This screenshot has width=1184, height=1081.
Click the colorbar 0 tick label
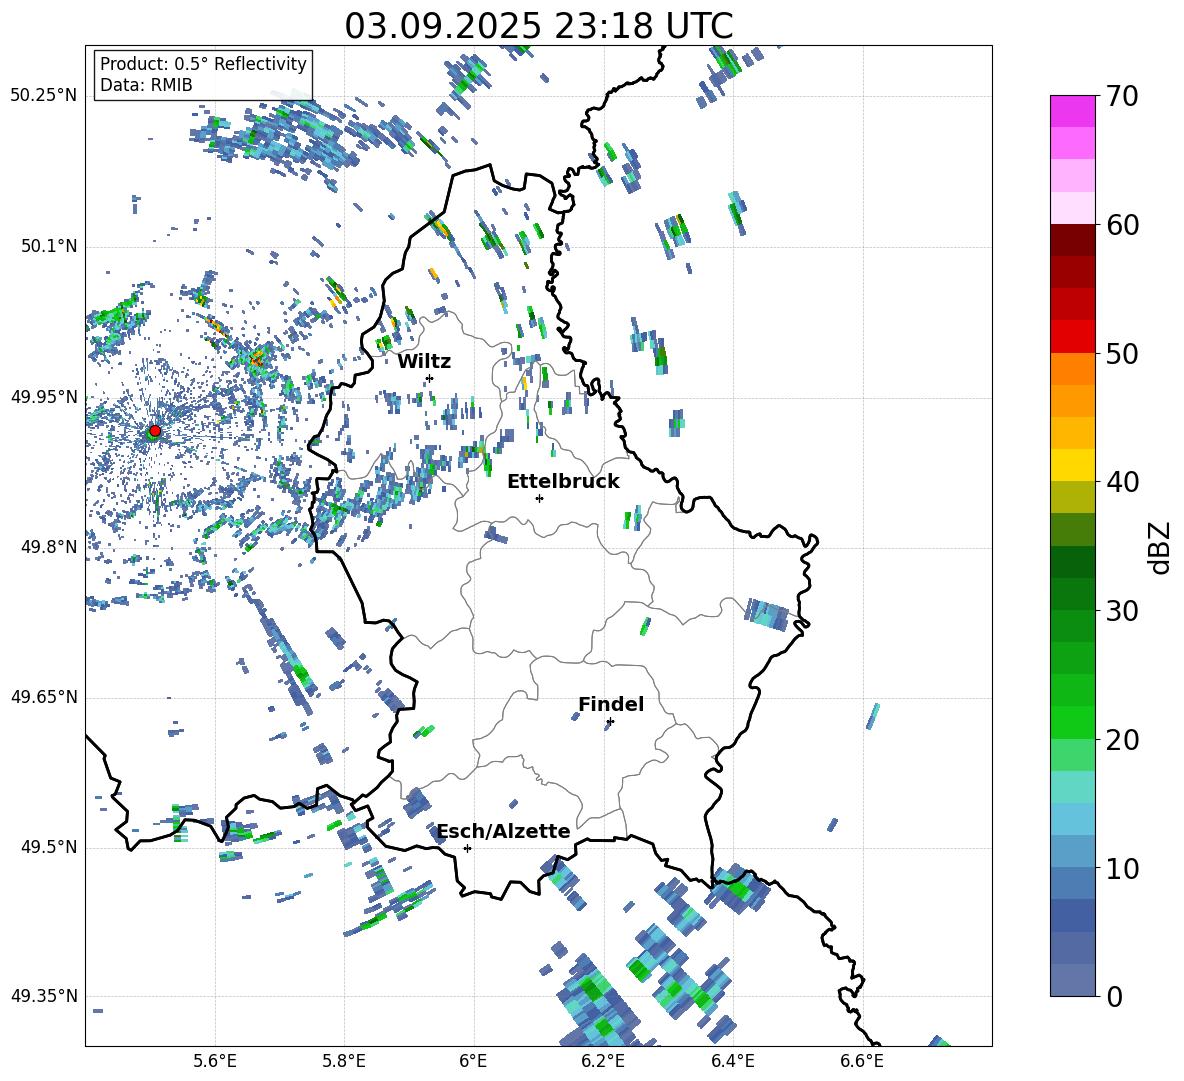click(1114, 997)
